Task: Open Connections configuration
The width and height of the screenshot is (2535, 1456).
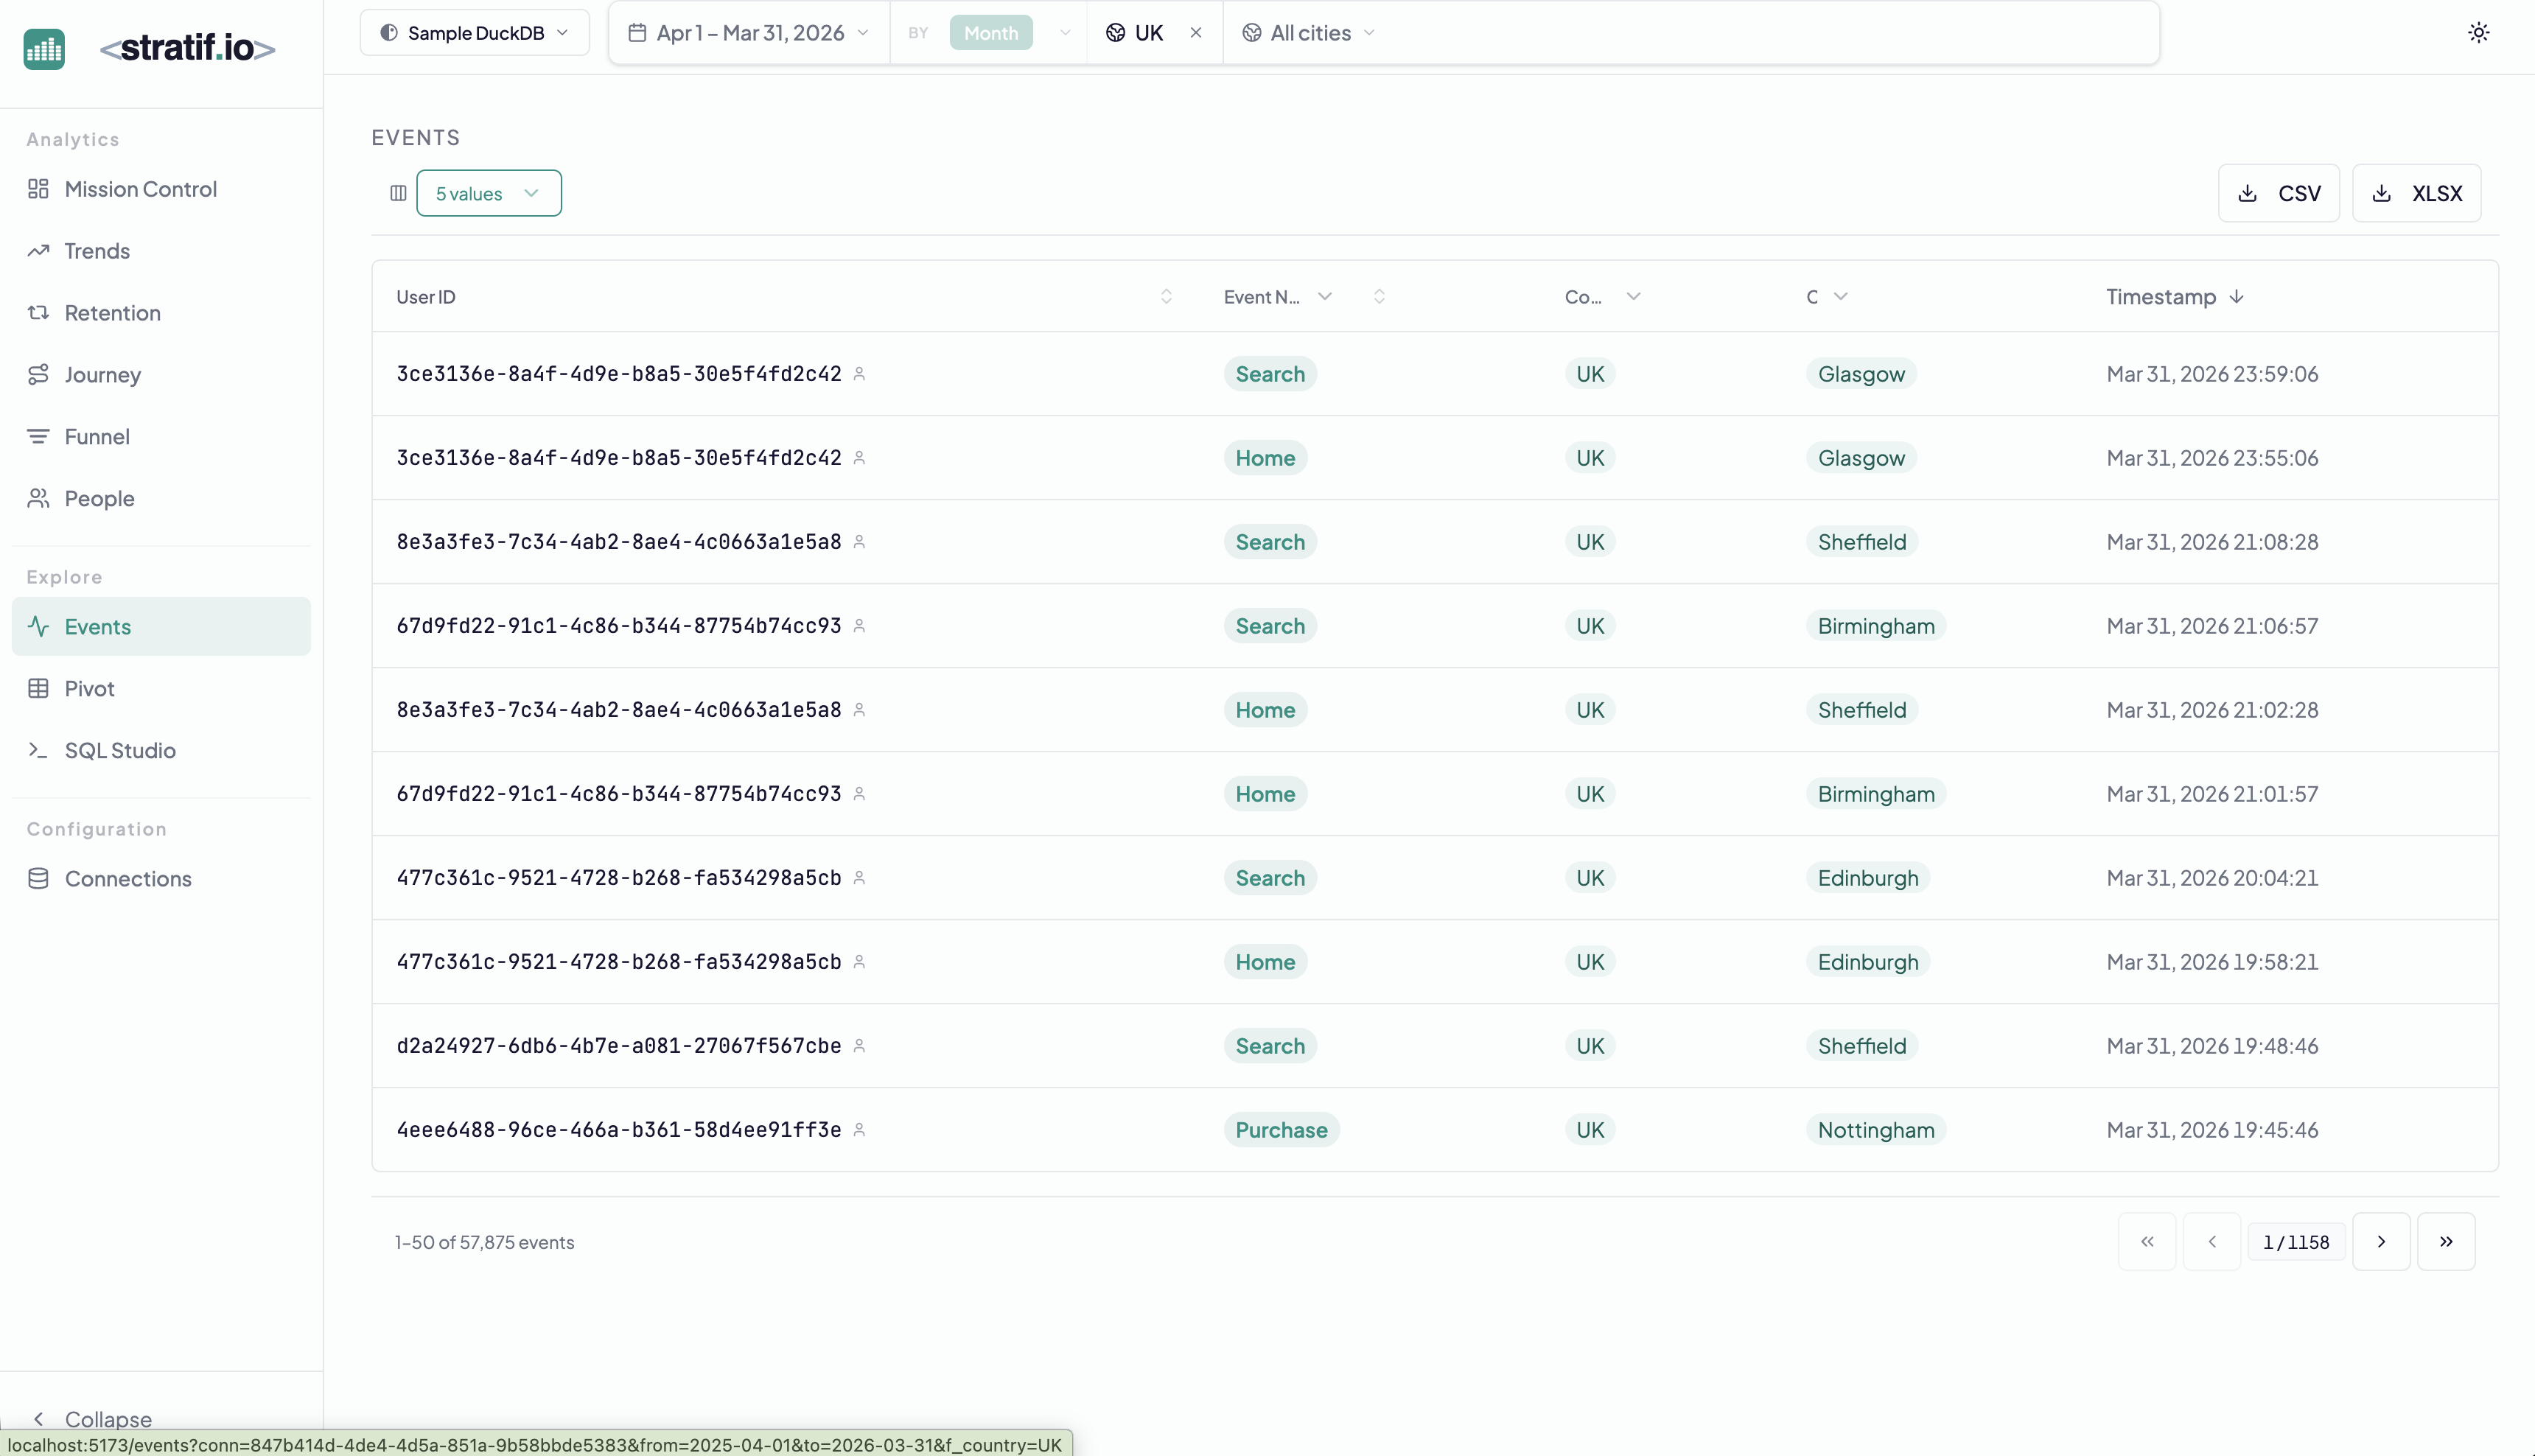Action: point(161,879)
